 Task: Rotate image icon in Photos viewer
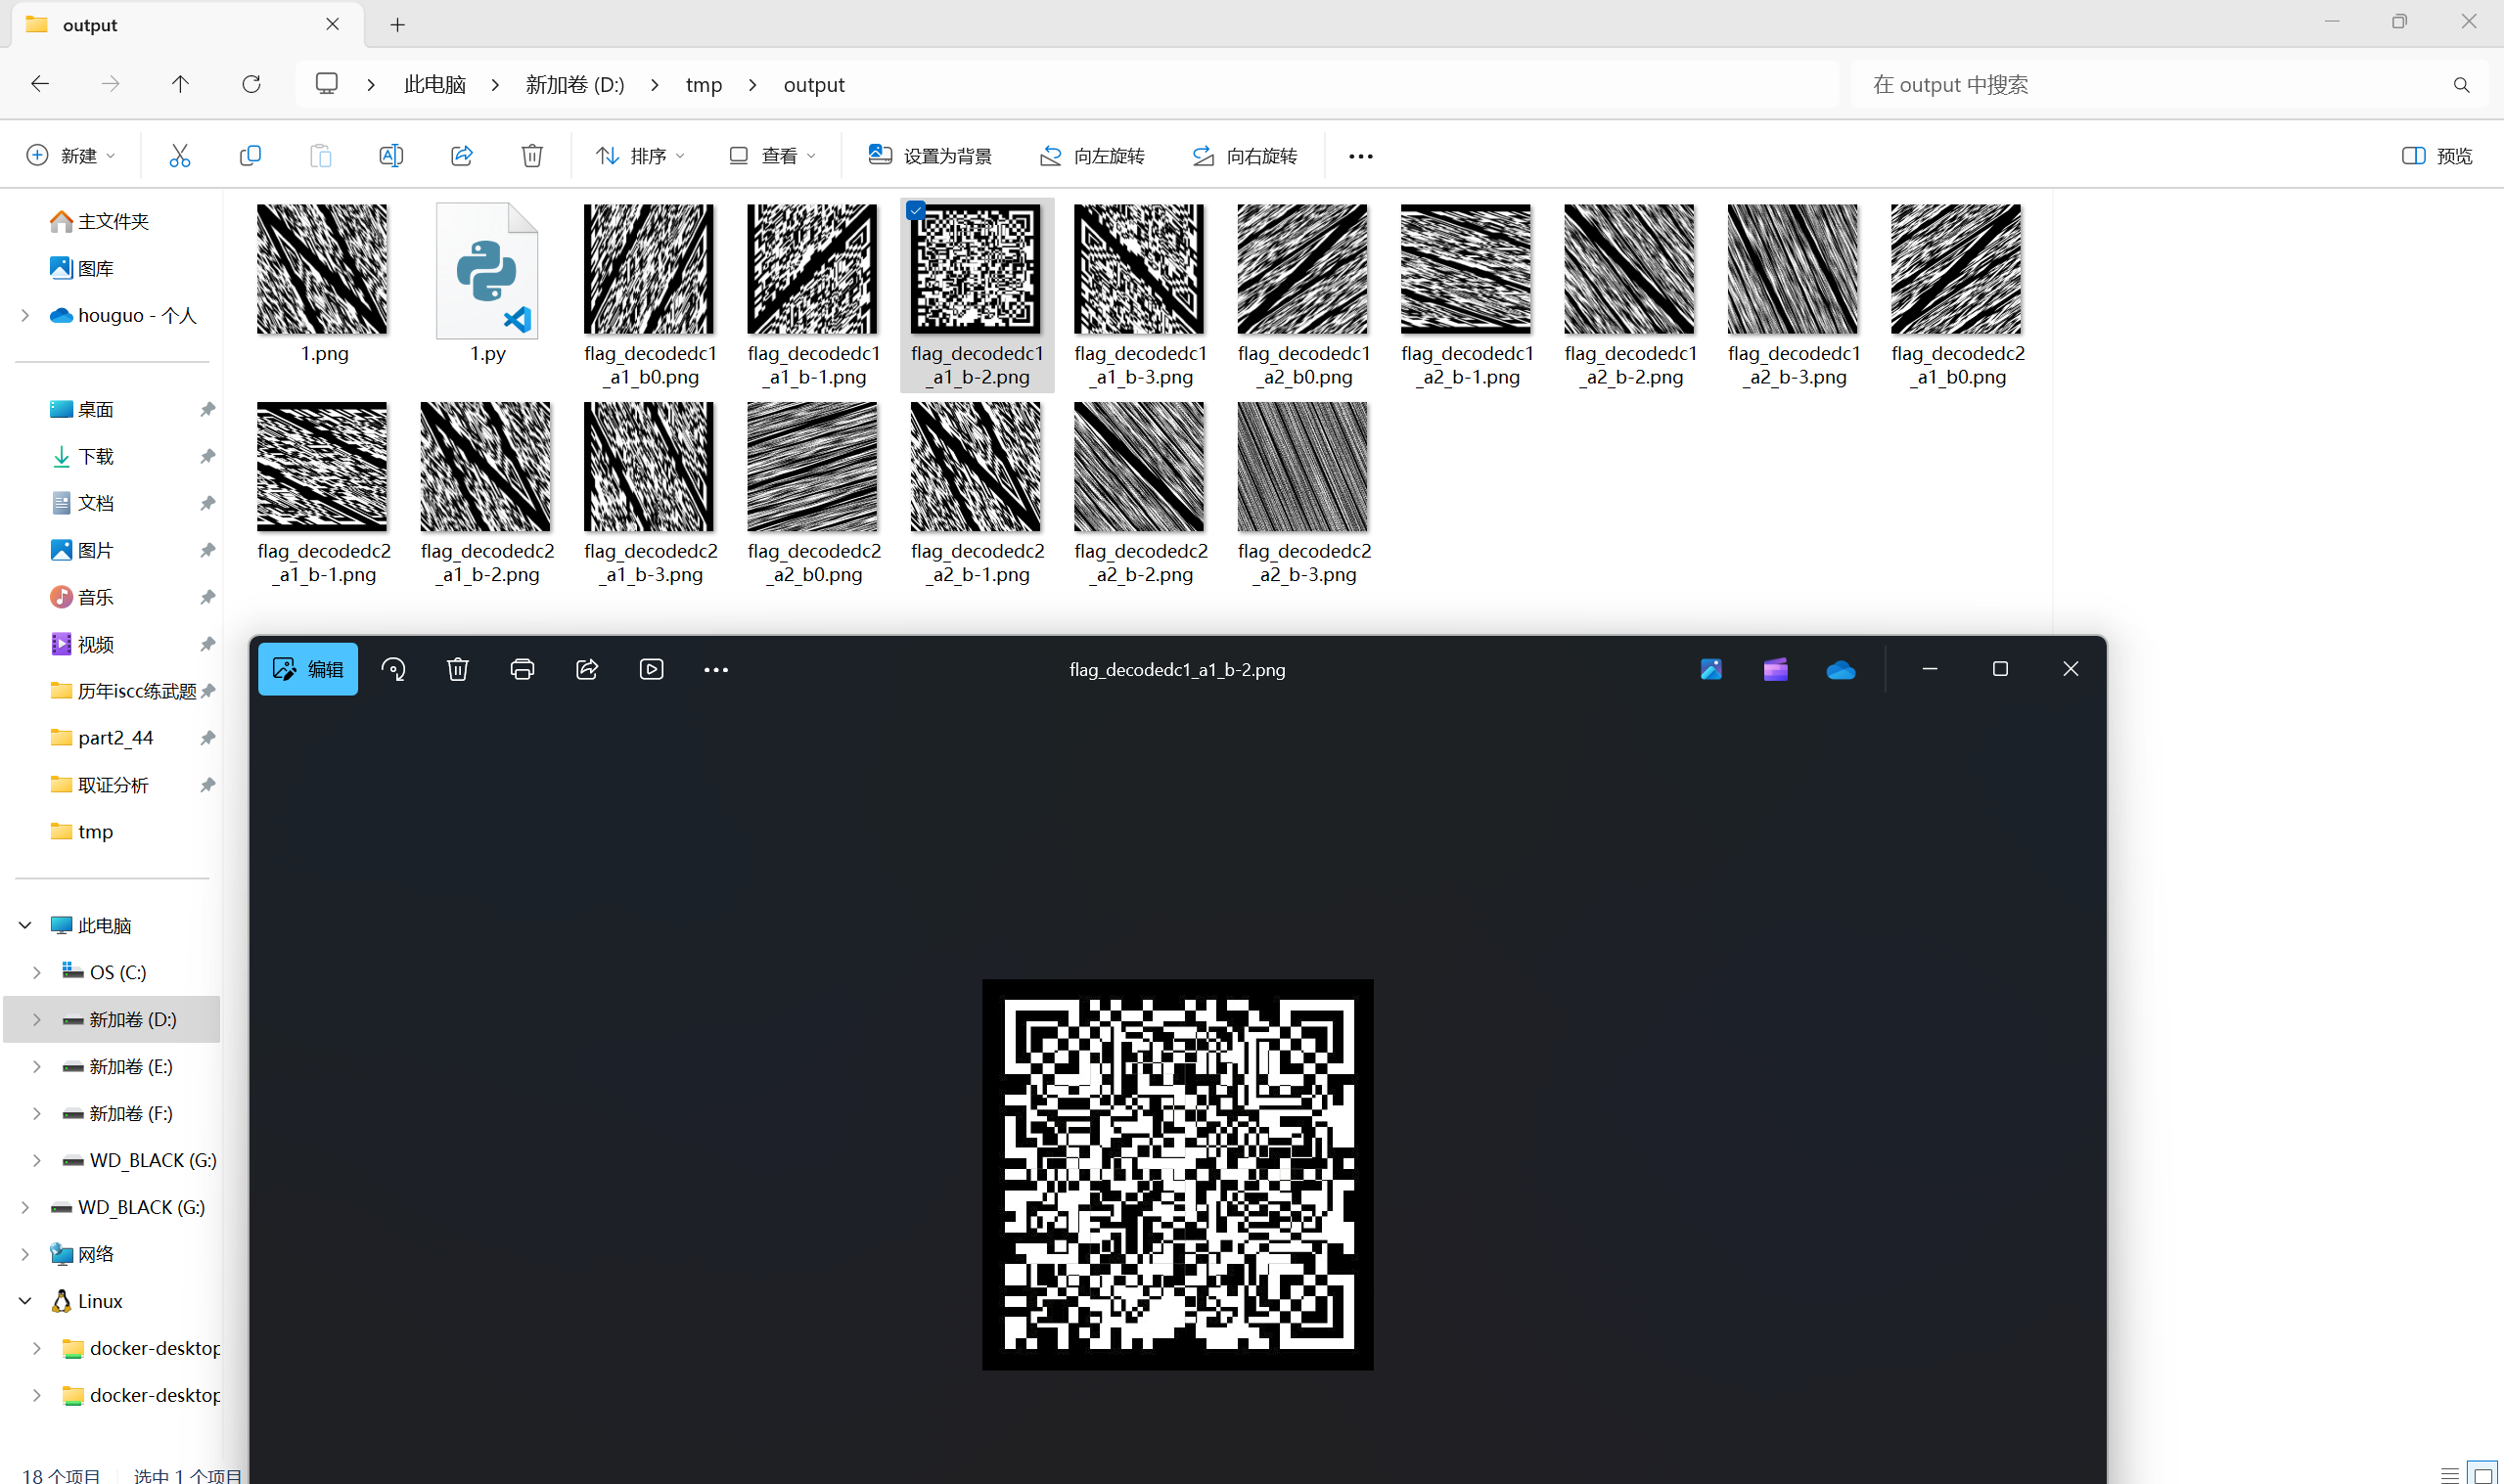(x=394, y=669)
